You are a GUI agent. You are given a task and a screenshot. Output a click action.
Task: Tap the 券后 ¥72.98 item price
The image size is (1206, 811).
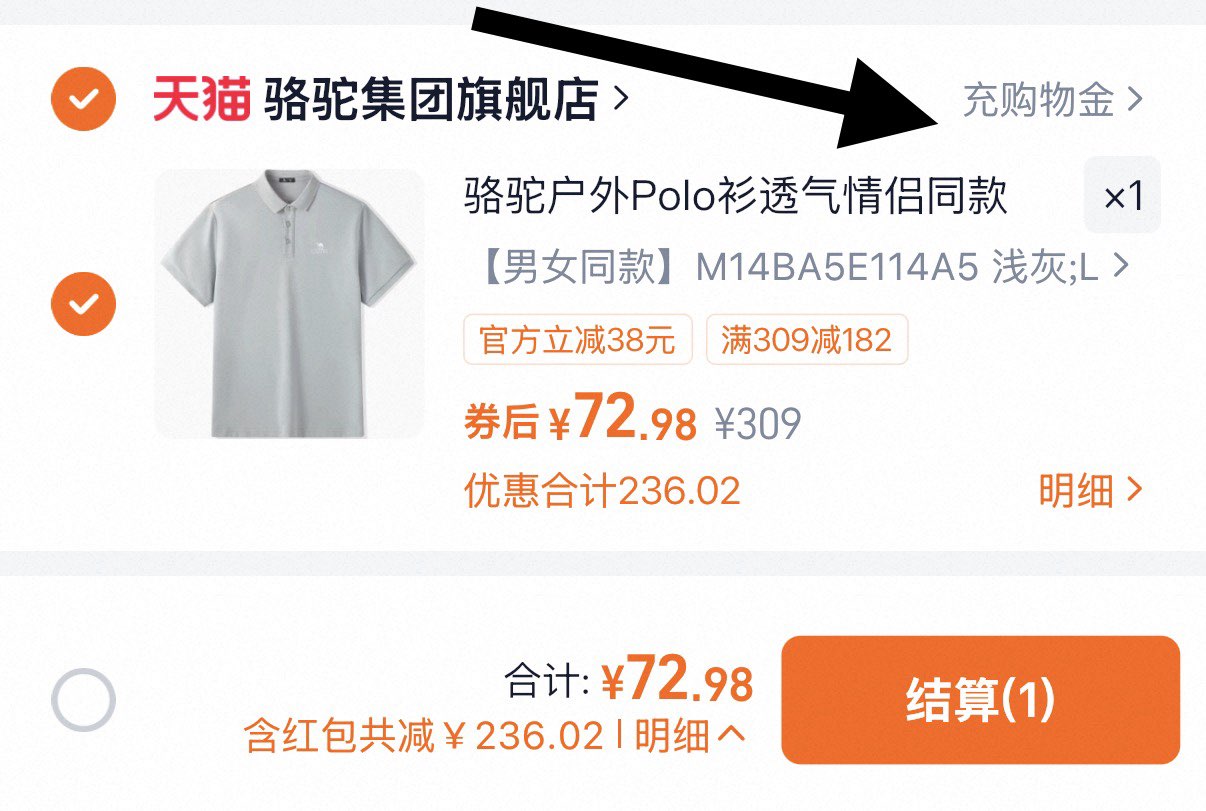(580, 422)
